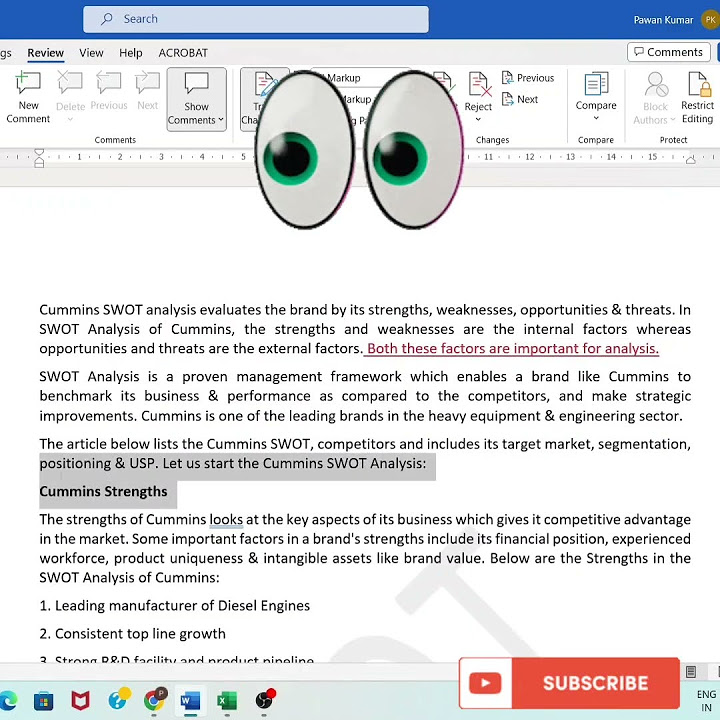Expand the Block Authors dropdown arrow
Screen dimensions: 720x720
pos(673,119)
